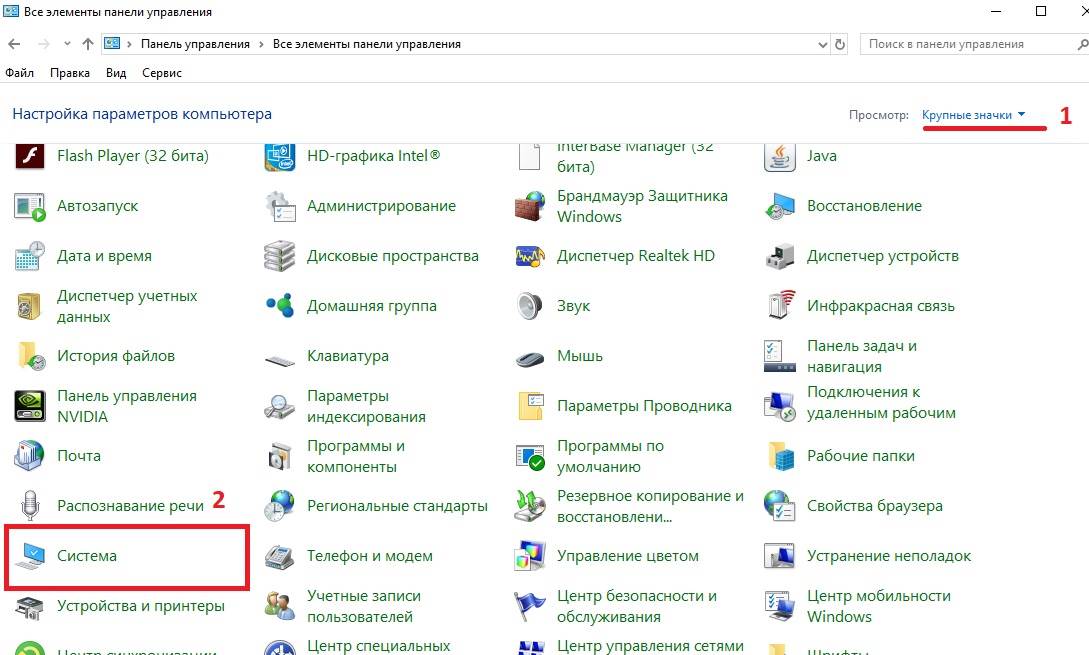Open the Региональные стандарты link

397,506
